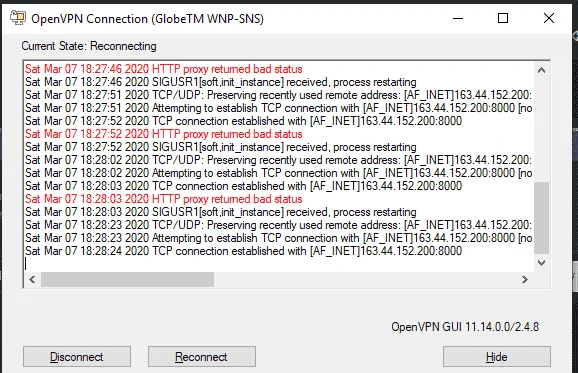Click log line 18:27:46 SIGUSR1 process restarting

pos(221,82)
